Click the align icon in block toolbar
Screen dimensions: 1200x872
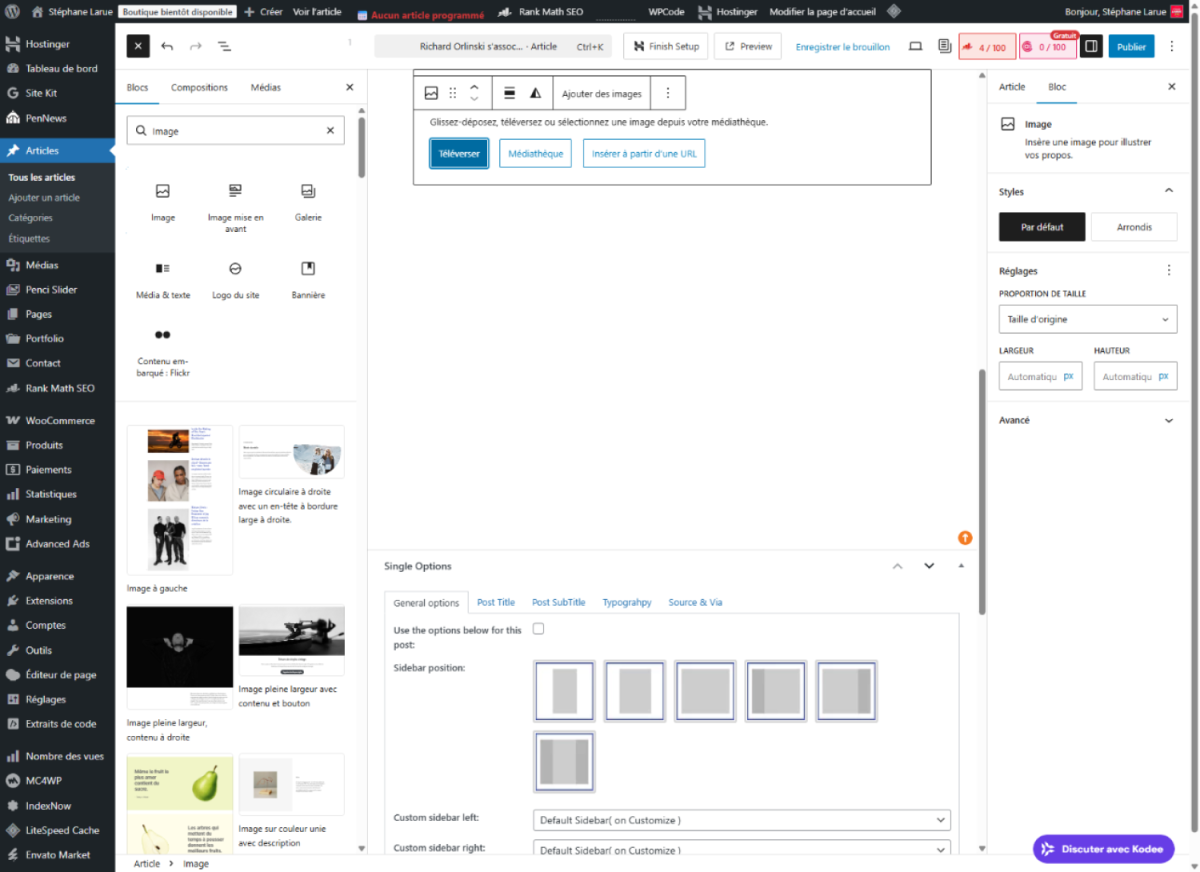click(509, 93)
